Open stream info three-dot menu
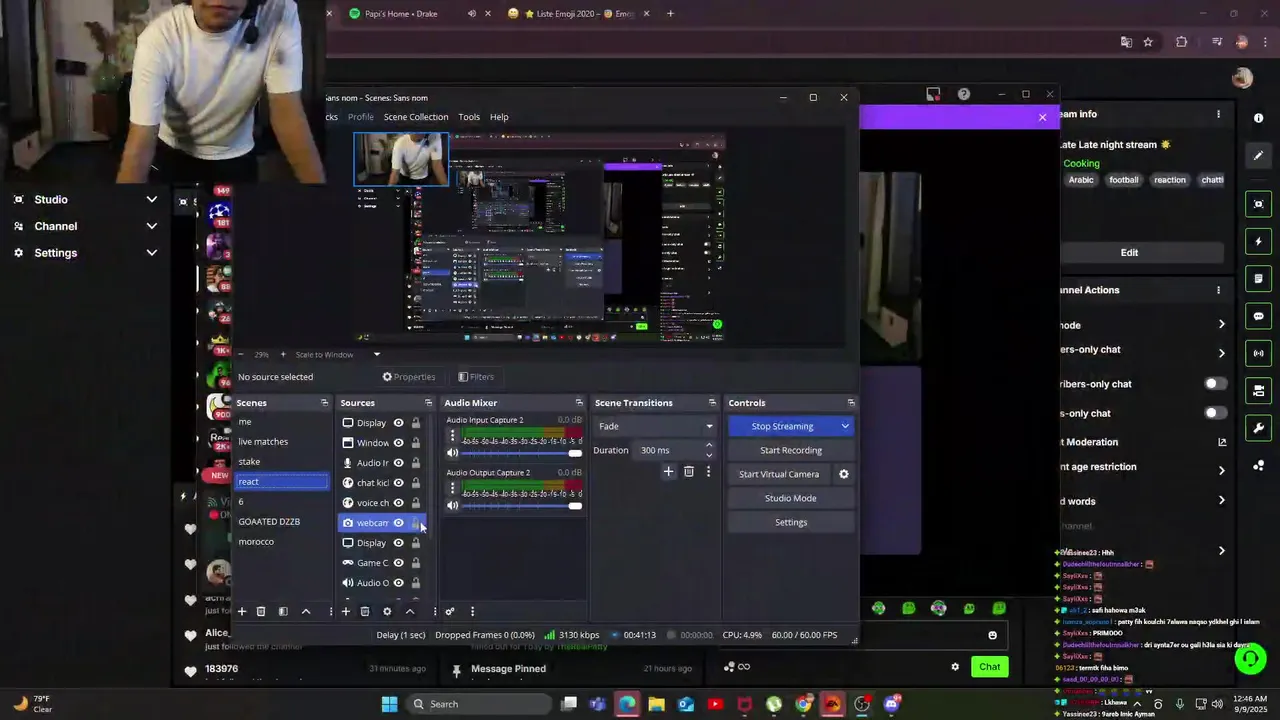Image resolution: width=1280 pixels, height=720 pixels. (x=1218, y=114)
